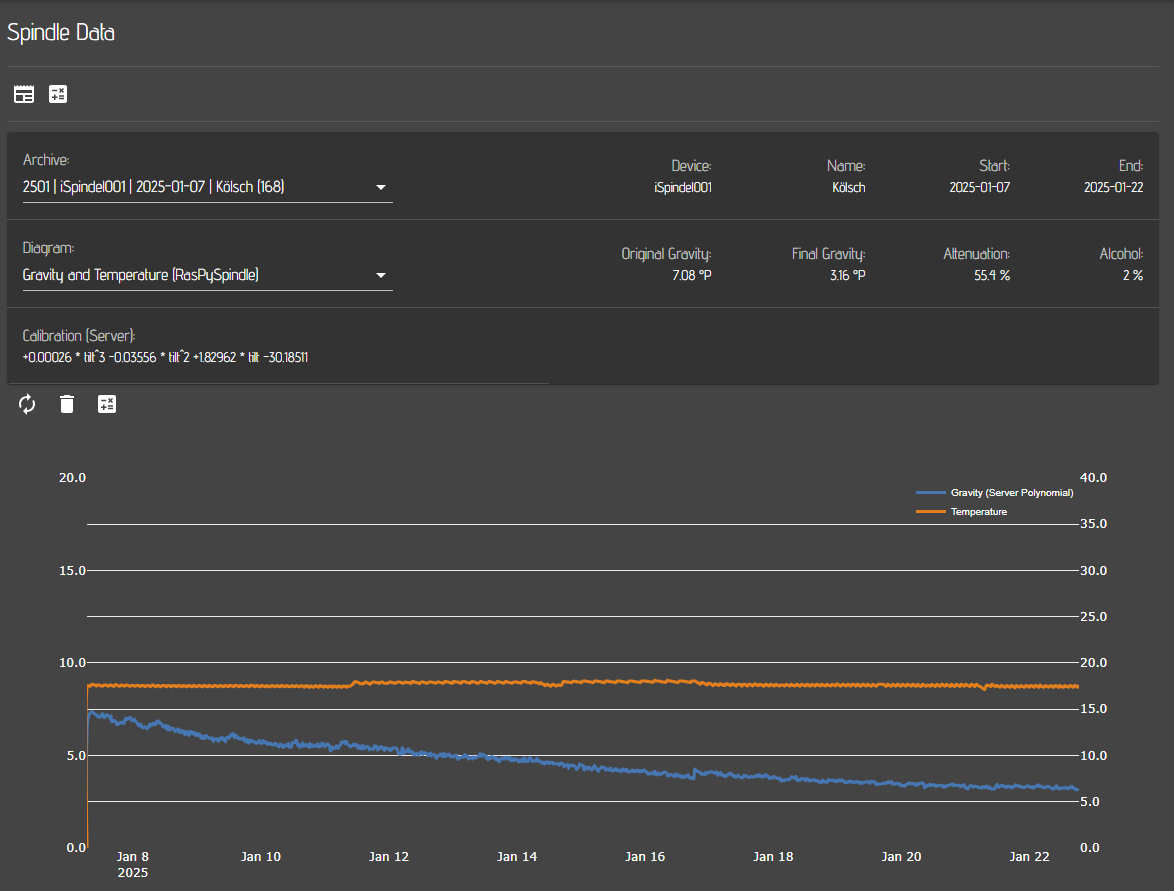Click the Jan 16 x-axis date label
The width and height of the screenshot is (1174, 891).
tap(644, 857)
